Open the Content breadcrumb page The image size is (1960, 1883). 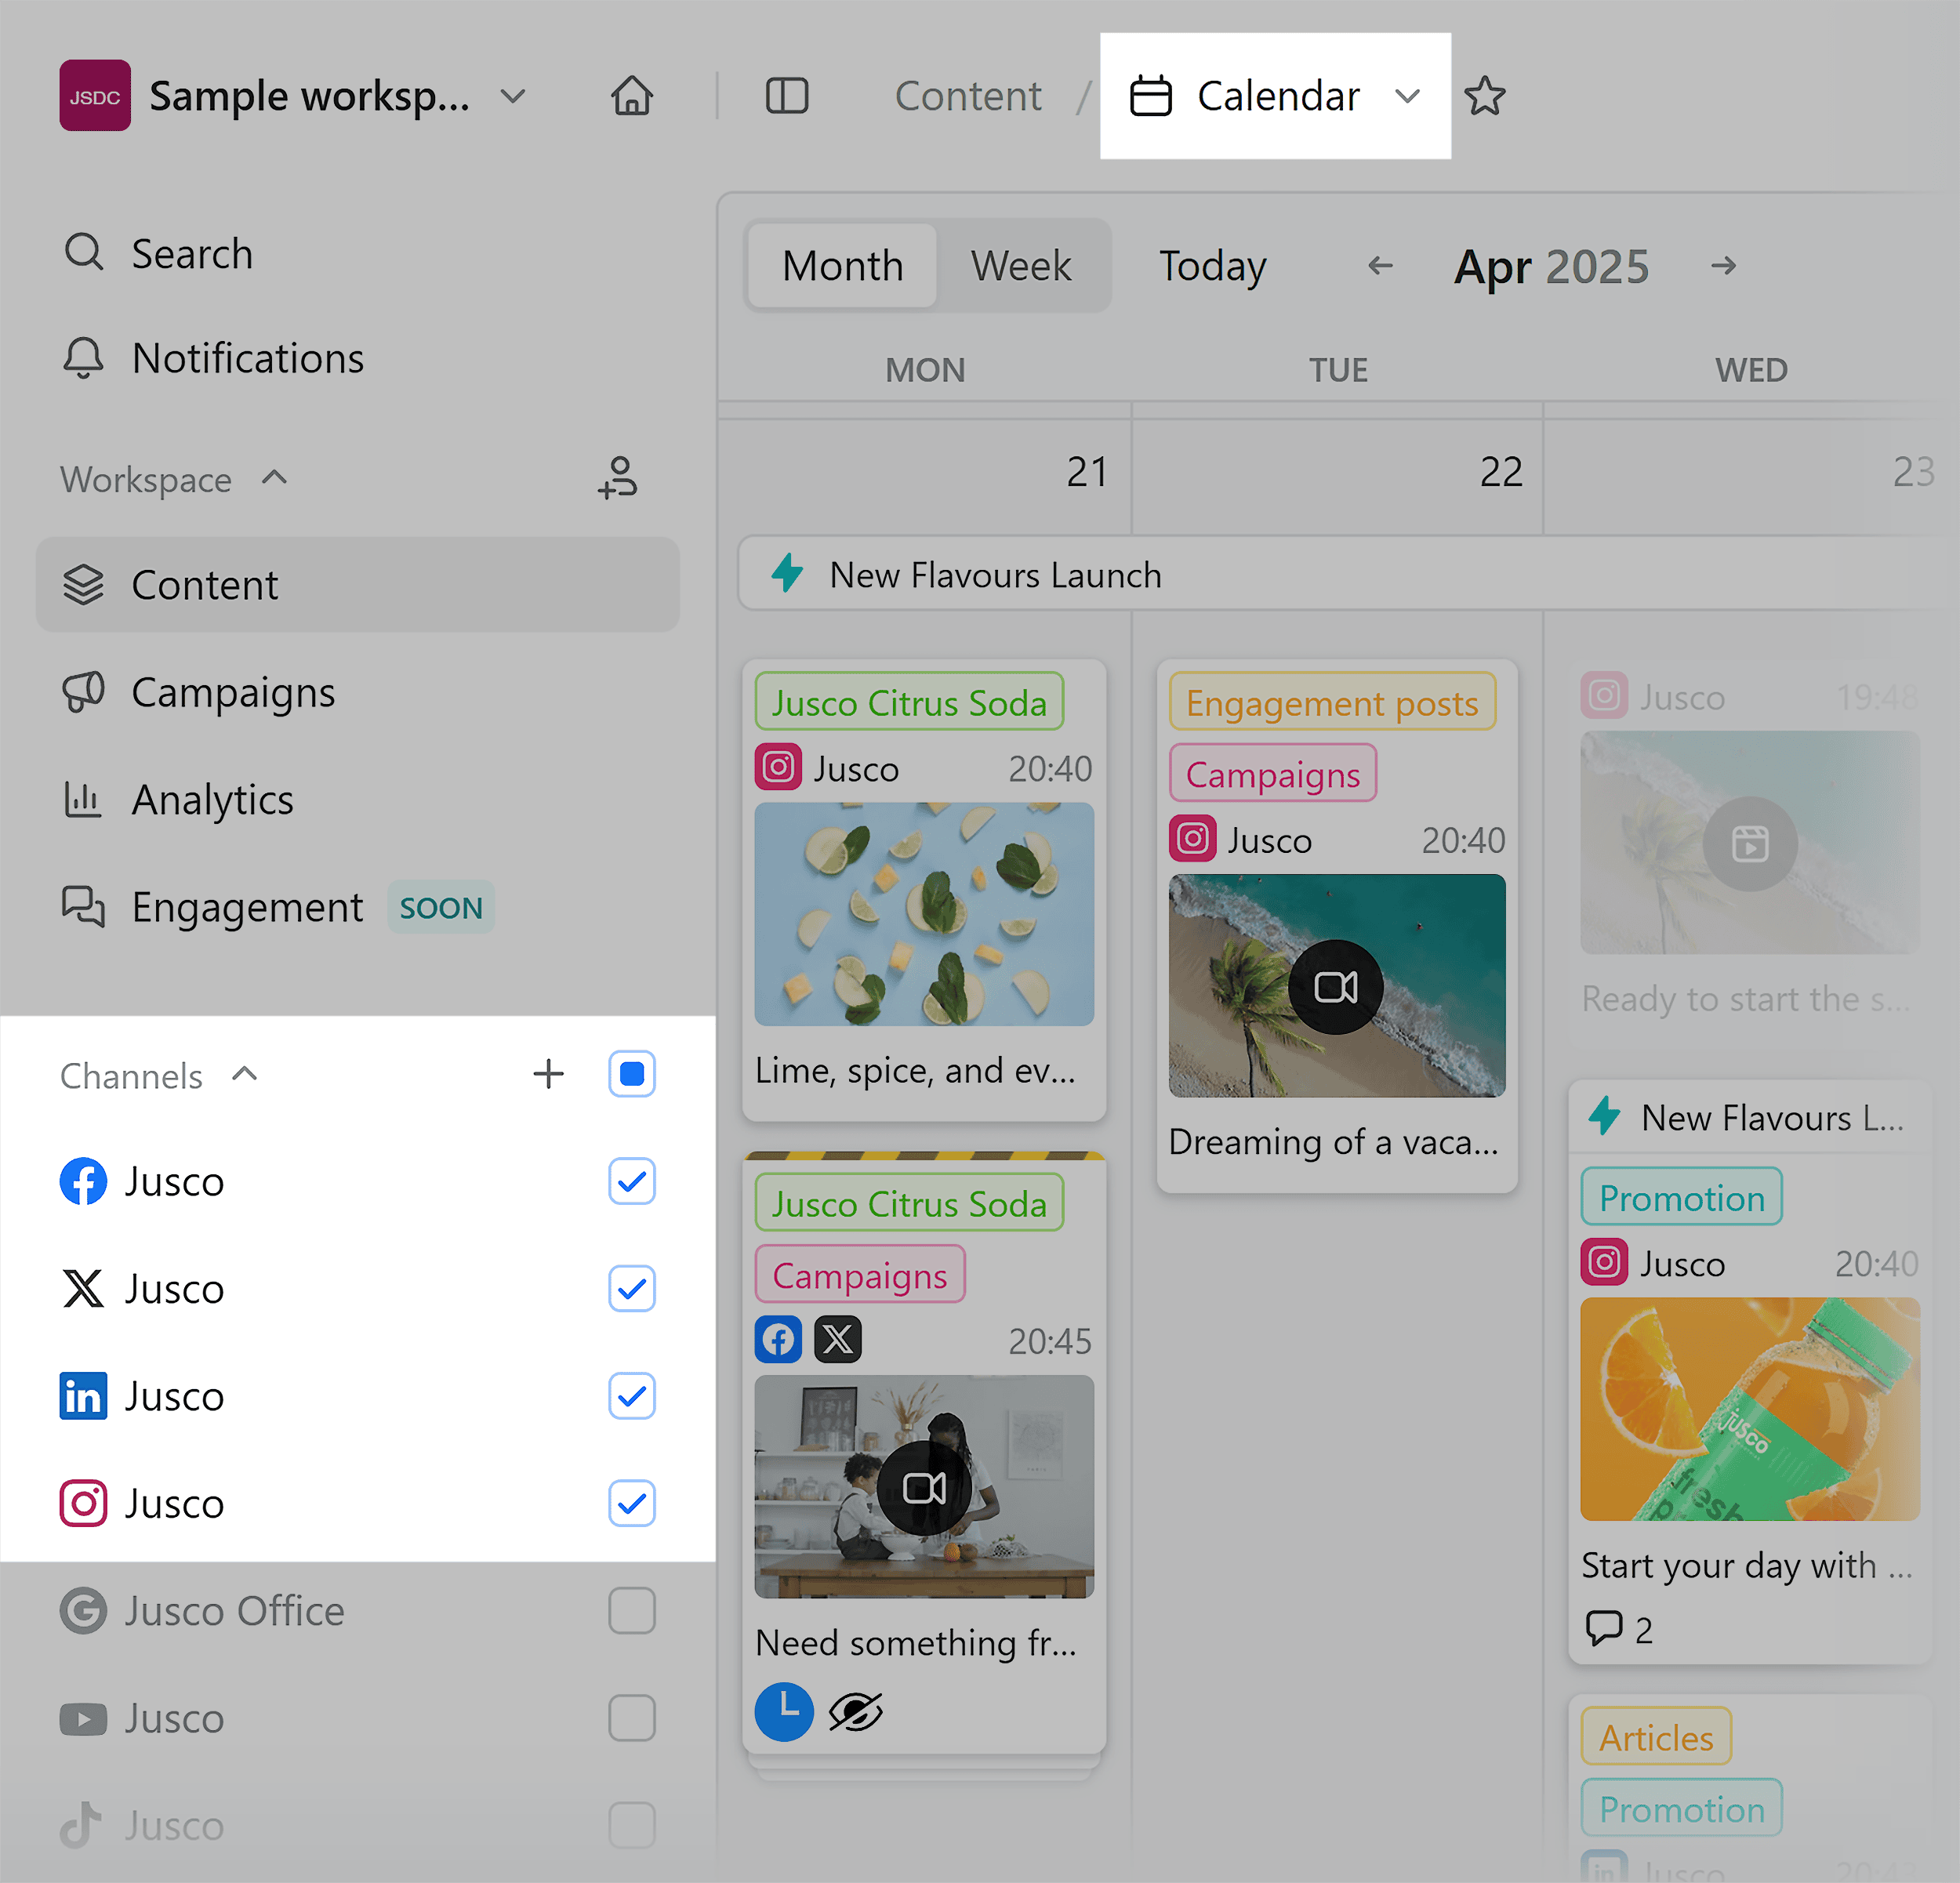967,95
